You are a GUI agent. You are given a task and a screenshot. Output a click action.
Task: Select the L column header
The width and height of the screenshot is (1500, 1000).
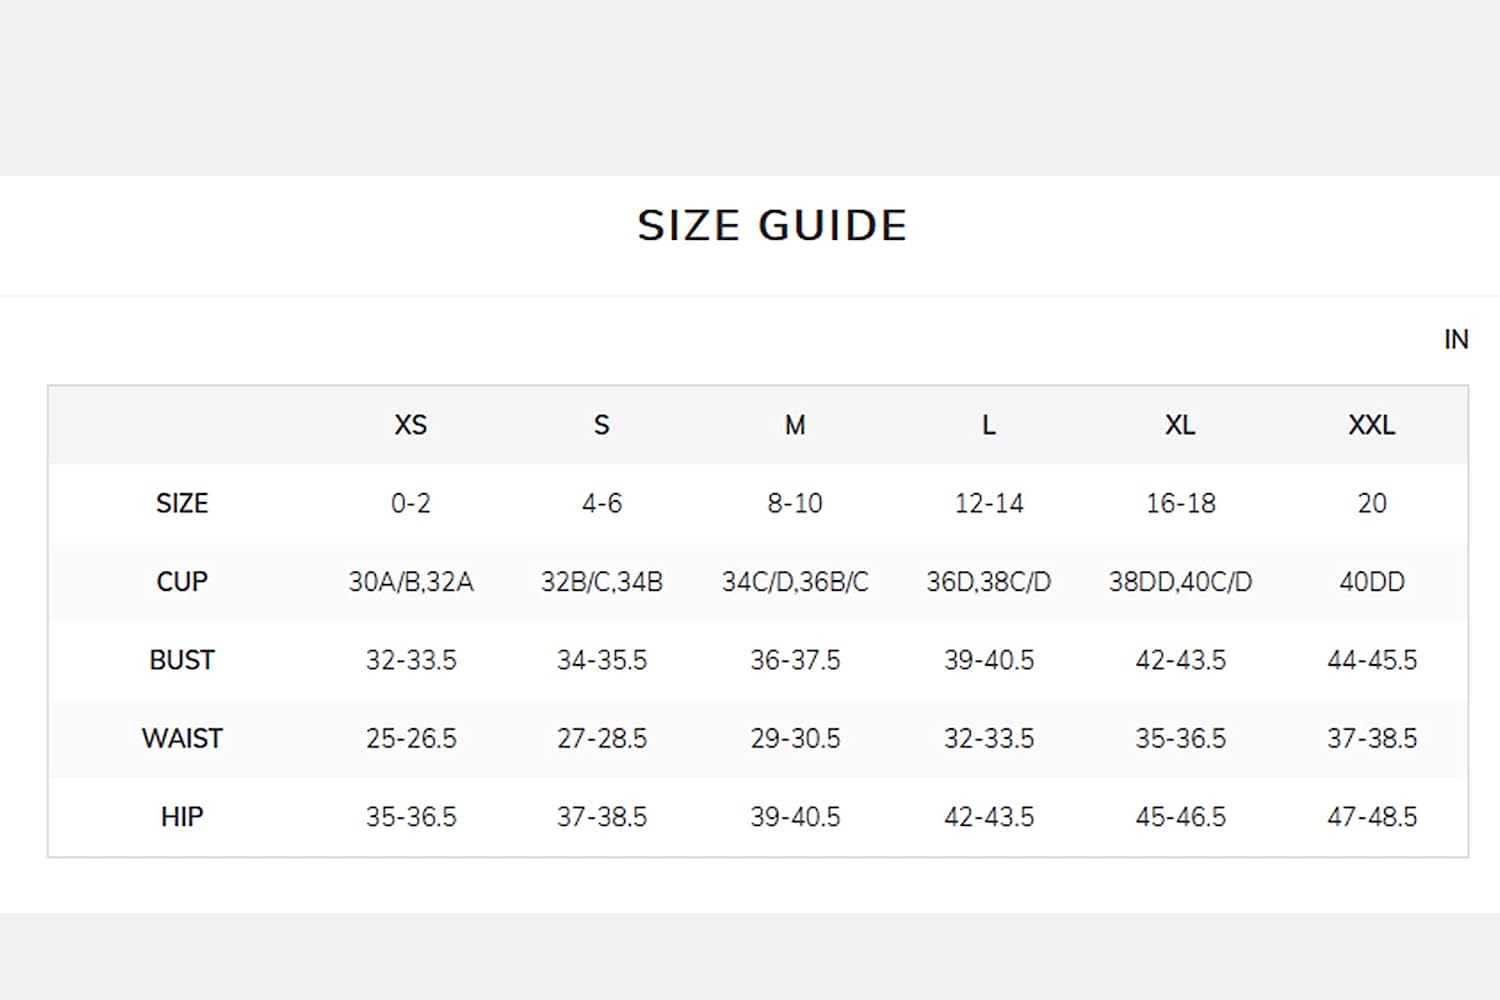[x=989, y=425]
